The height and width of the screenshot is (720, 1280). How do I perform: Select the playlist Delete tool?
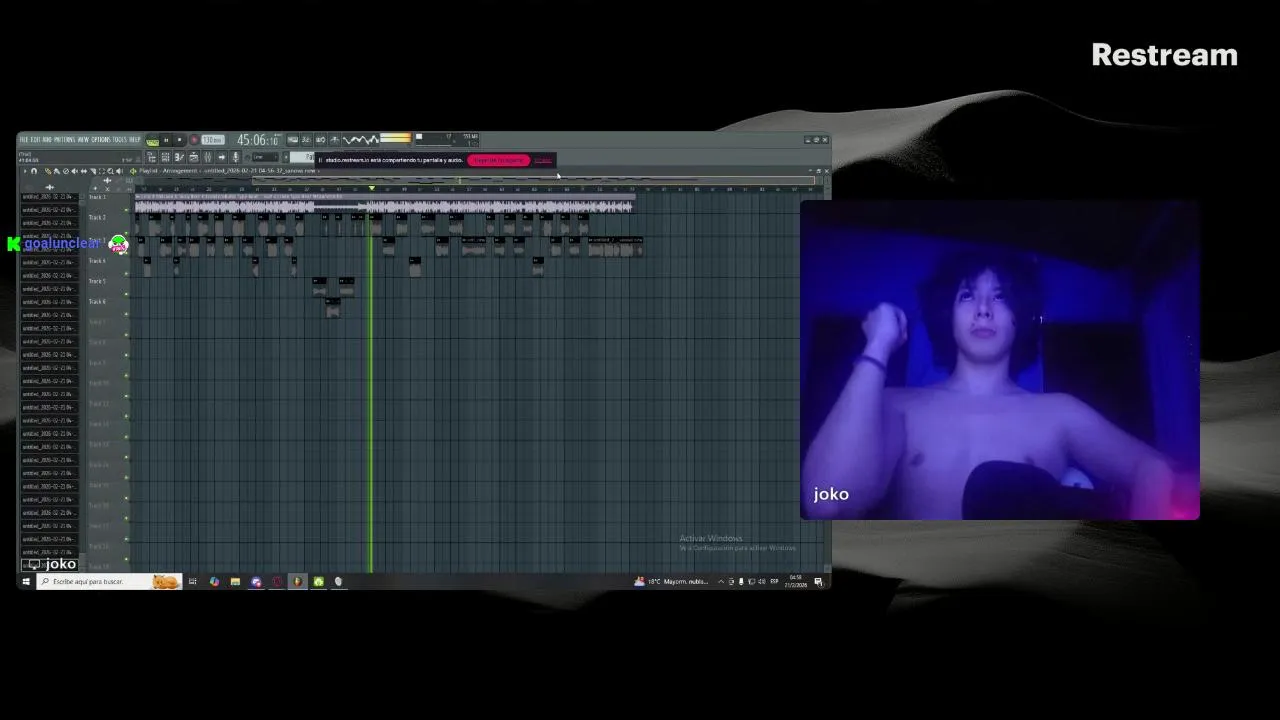(66, 171)
